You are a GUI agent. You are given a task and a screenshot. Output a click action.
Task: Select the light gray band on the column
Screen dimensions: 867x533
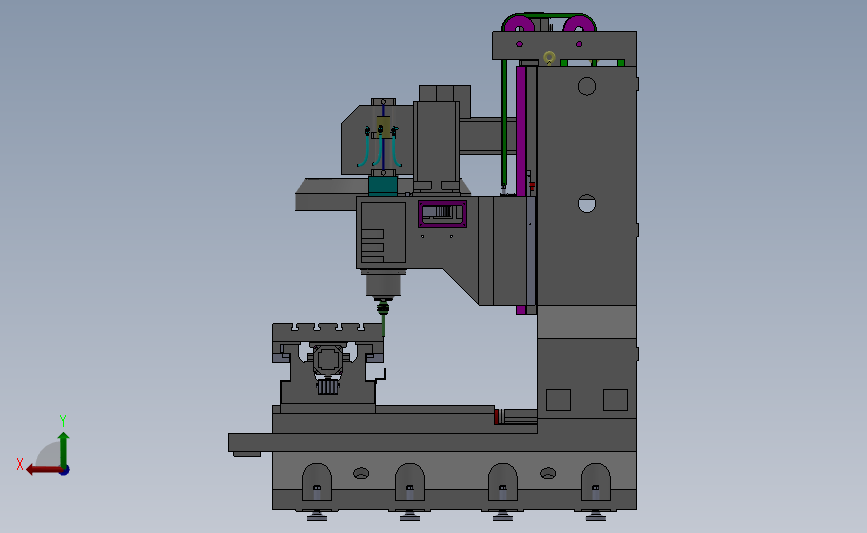tap(587, 322)
